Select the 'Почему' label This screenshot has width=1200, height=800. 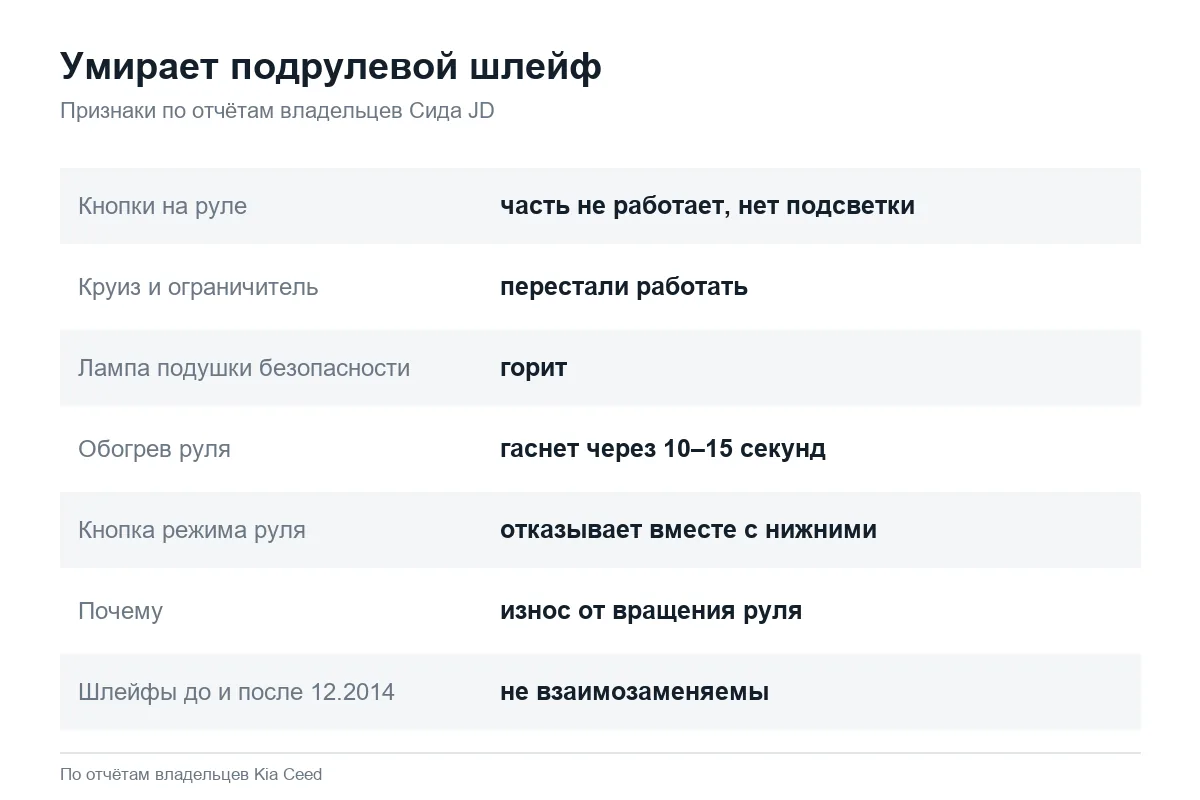(x=120, y=611)
